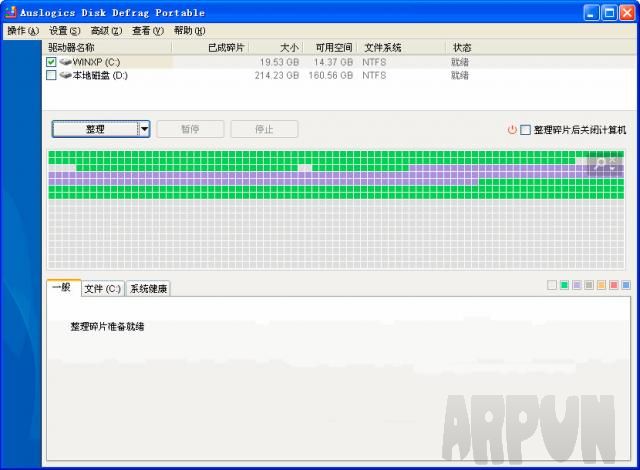Click the 暂停 button
The height and width of the screenshot is (470, 640).
(190, 129)
